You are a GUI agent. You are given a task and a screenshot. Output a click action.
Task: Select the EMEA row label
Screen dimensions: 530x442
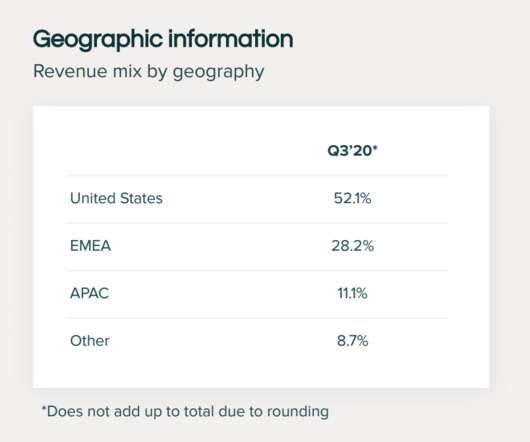pos(90,246)
